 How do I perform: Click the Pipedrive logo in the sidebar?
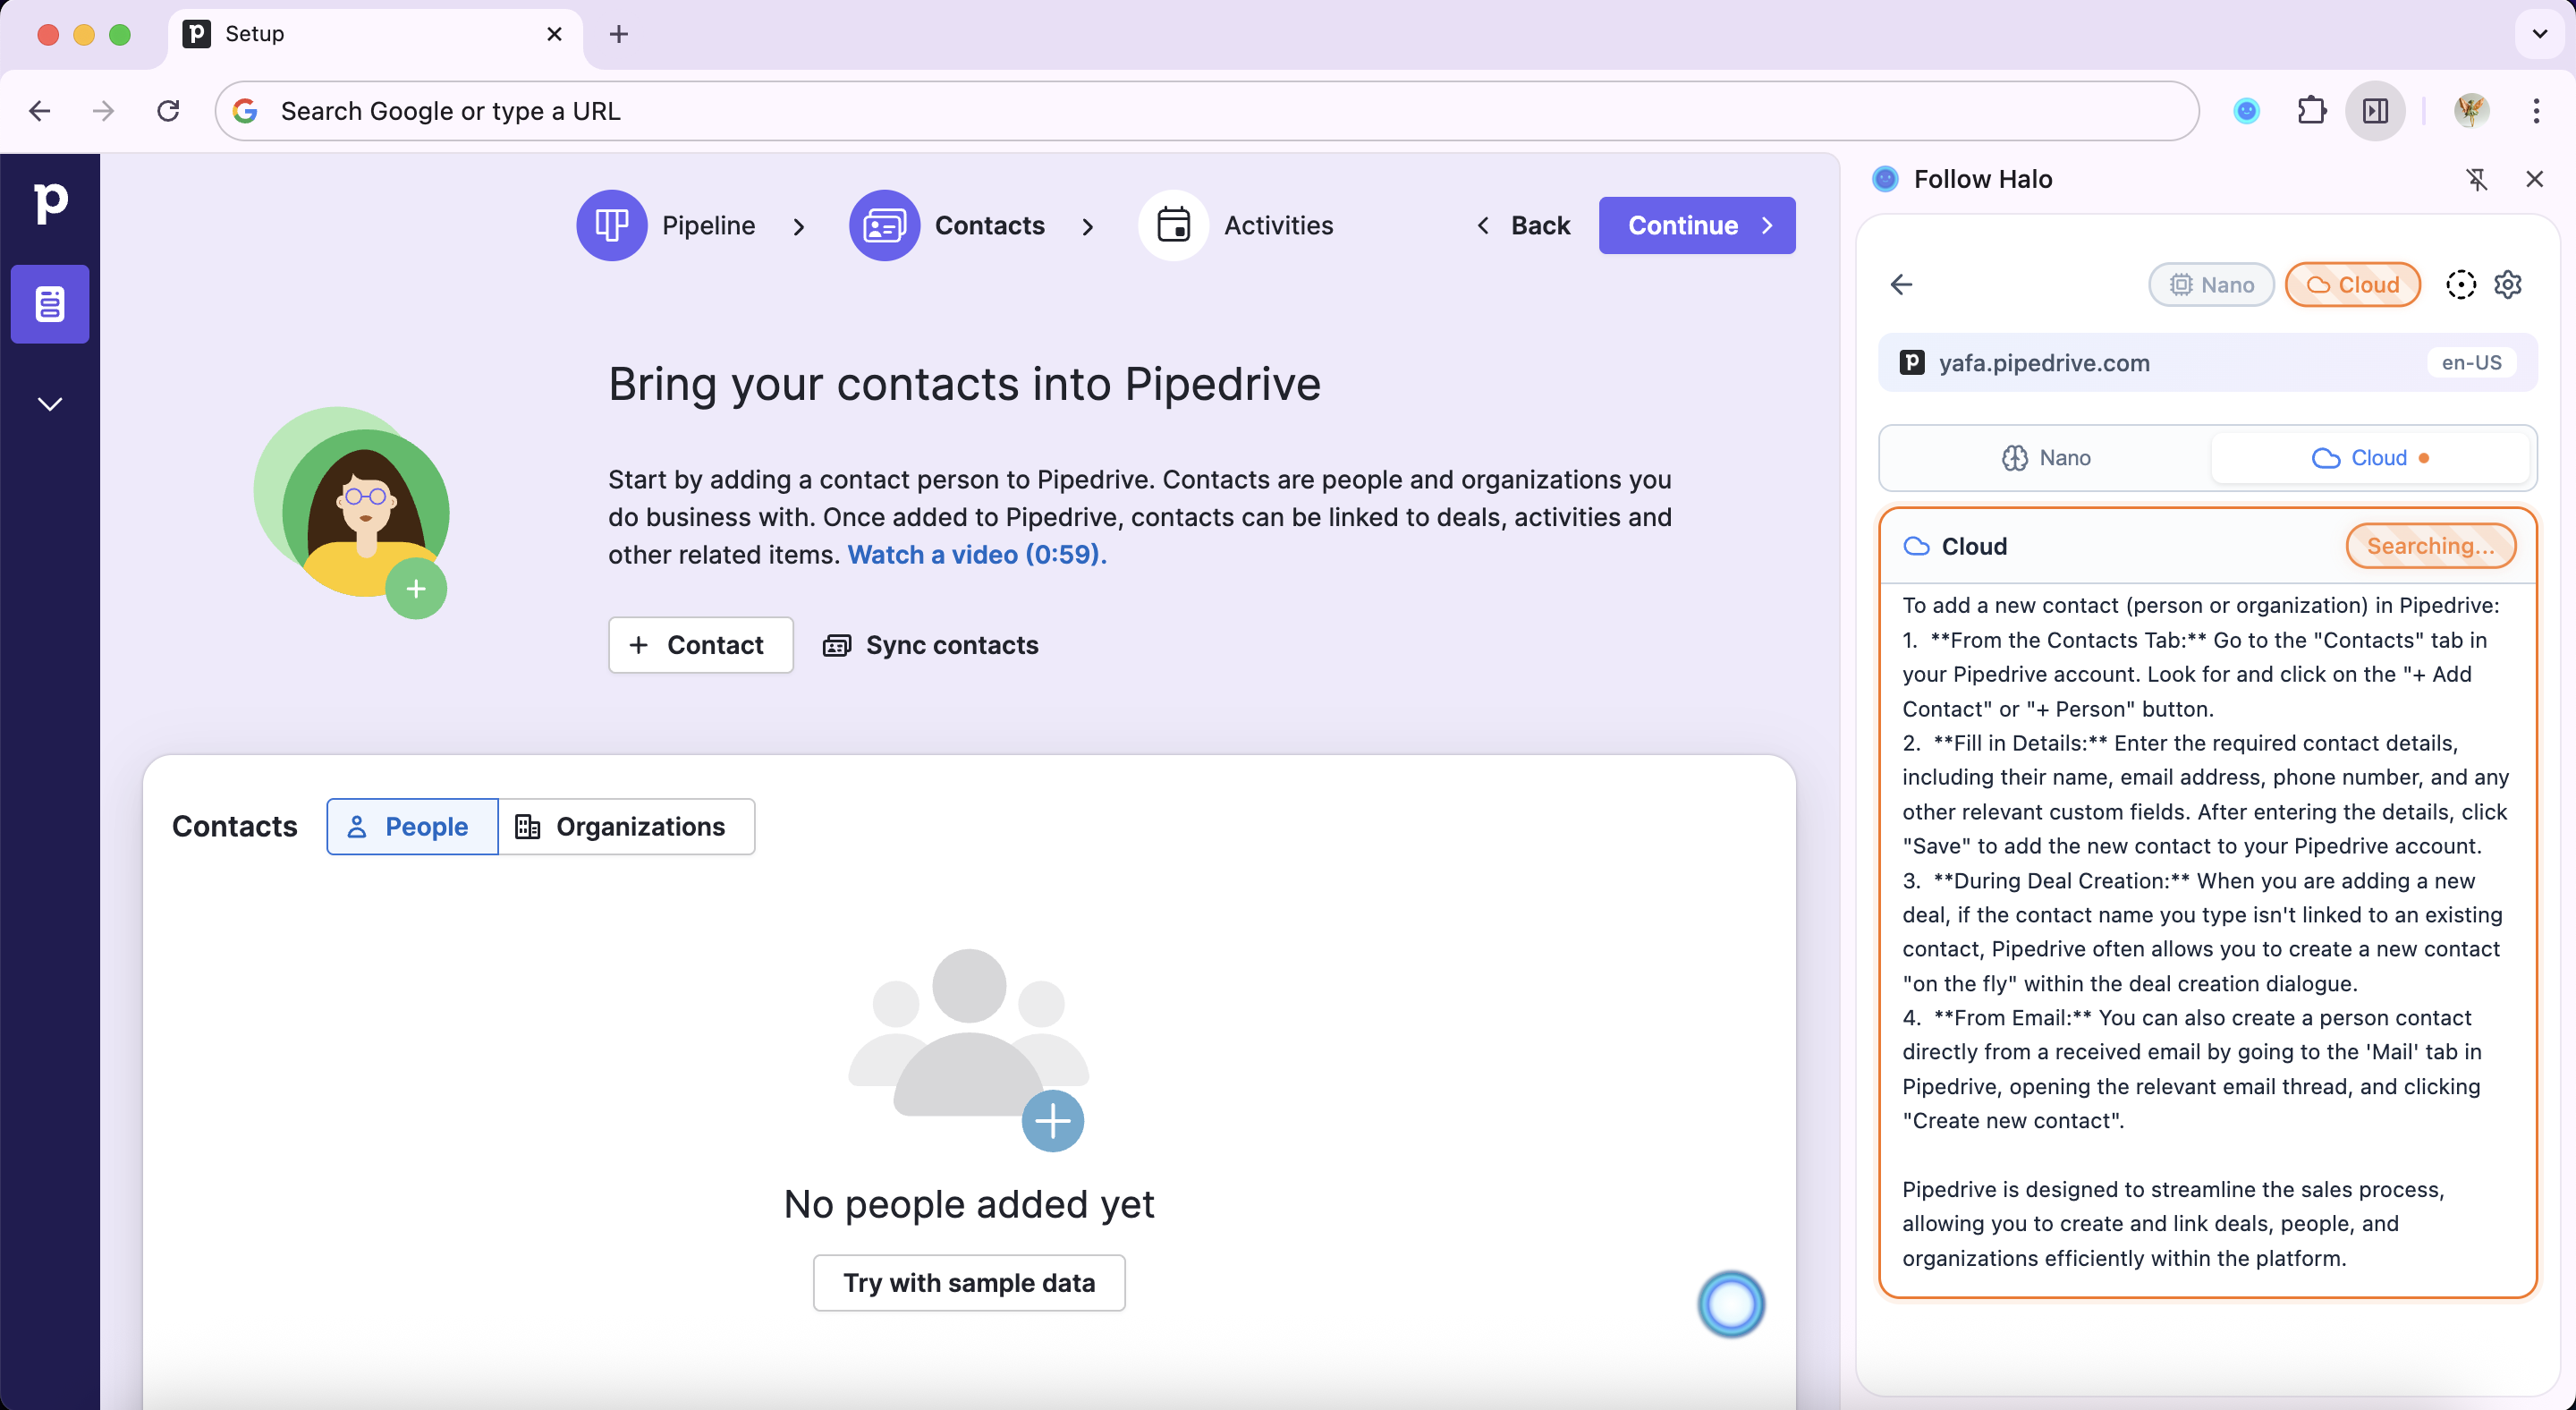[x=50, y=203]
